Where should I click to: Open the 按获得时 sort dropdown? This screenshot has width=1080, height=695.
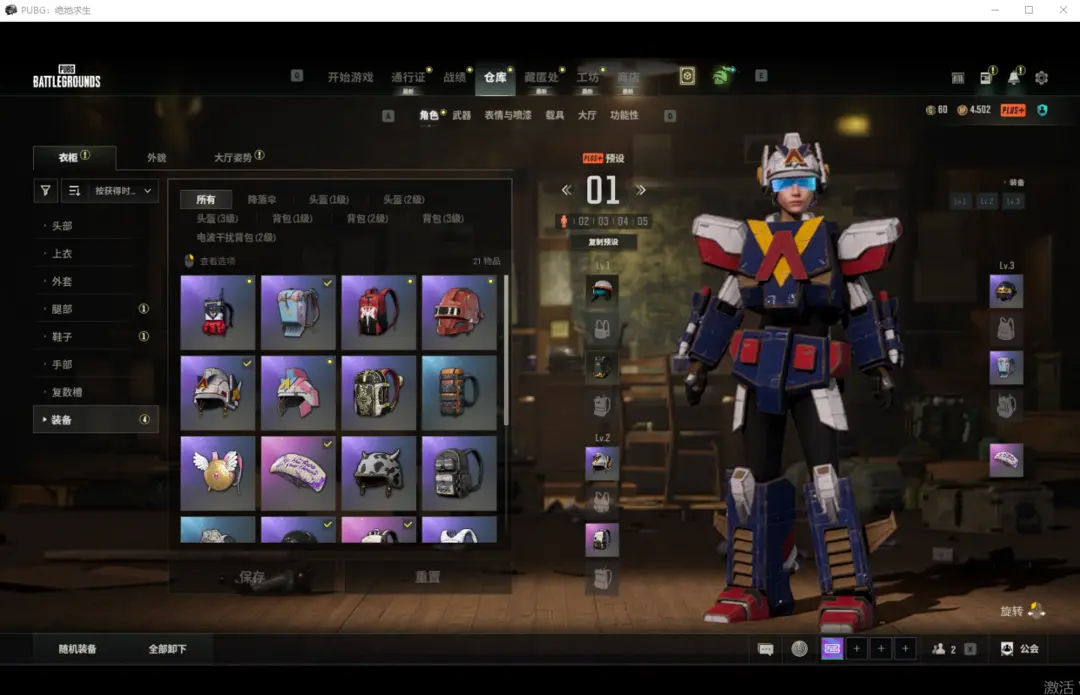[123, 191]
